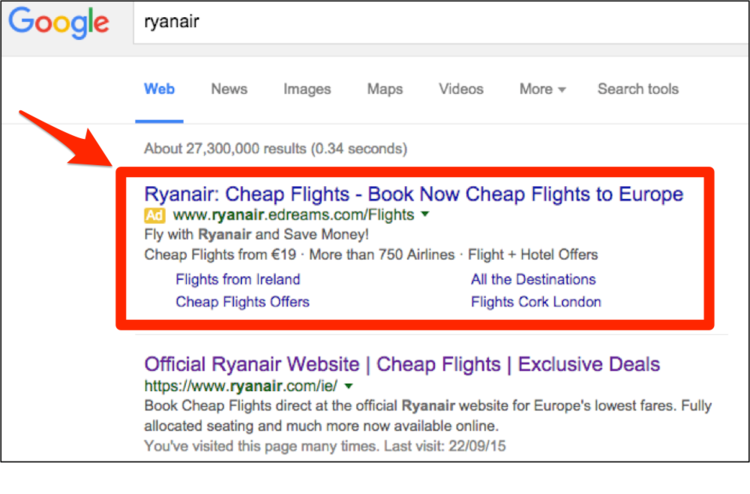Open the Videos tab

click(461, 89)
